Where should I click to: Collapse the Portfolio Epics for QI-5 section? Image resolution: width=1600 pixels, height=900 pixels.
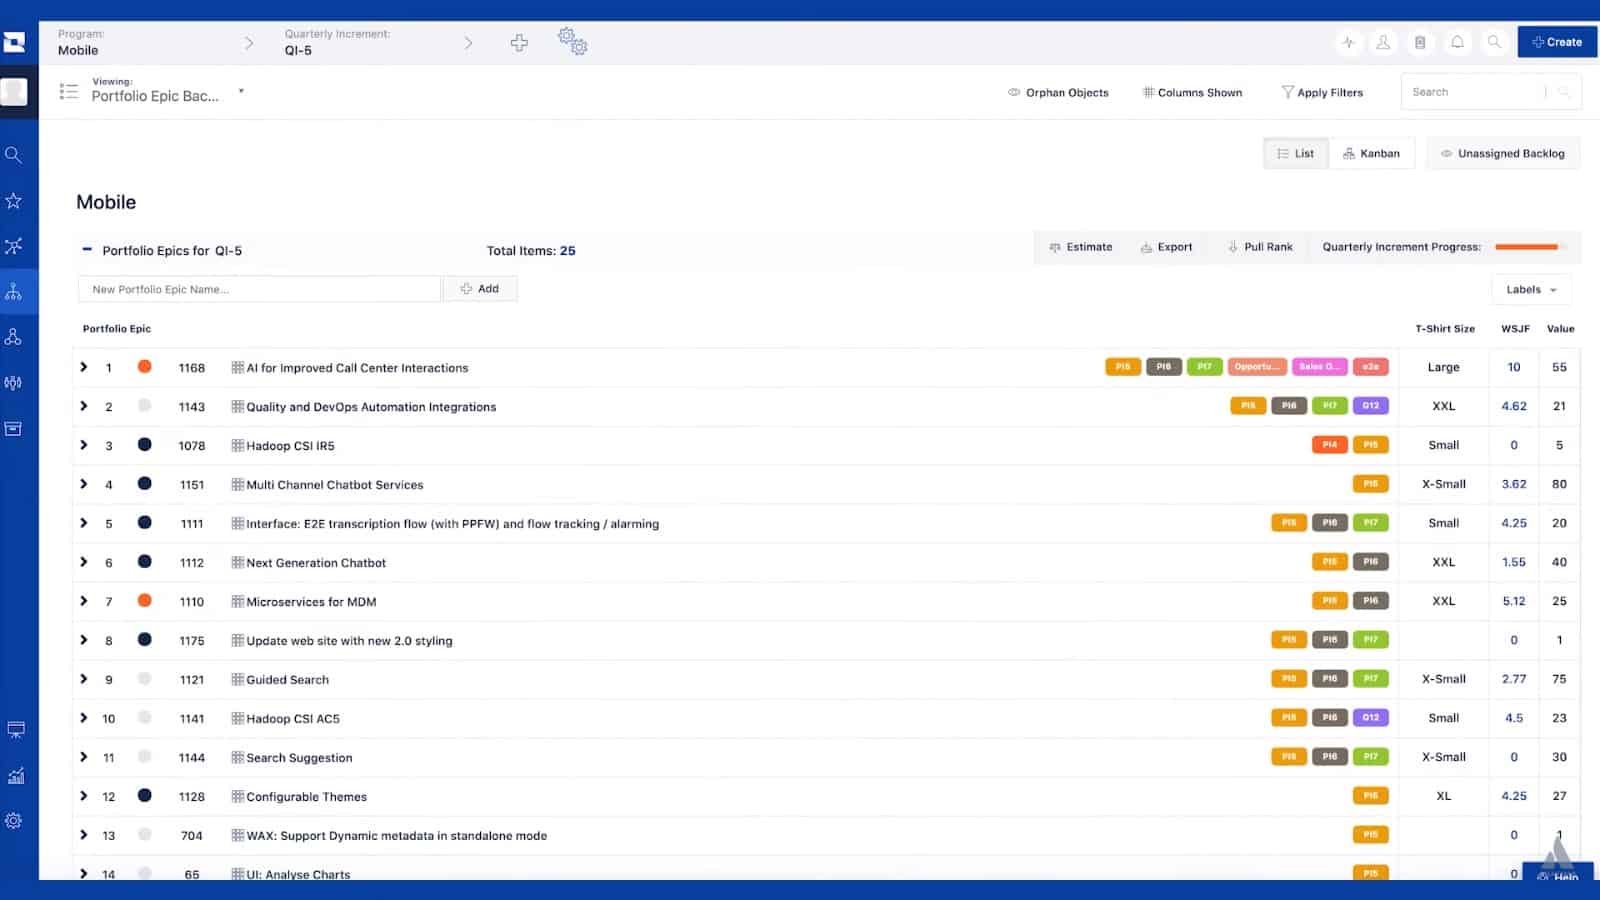(88, 248)
